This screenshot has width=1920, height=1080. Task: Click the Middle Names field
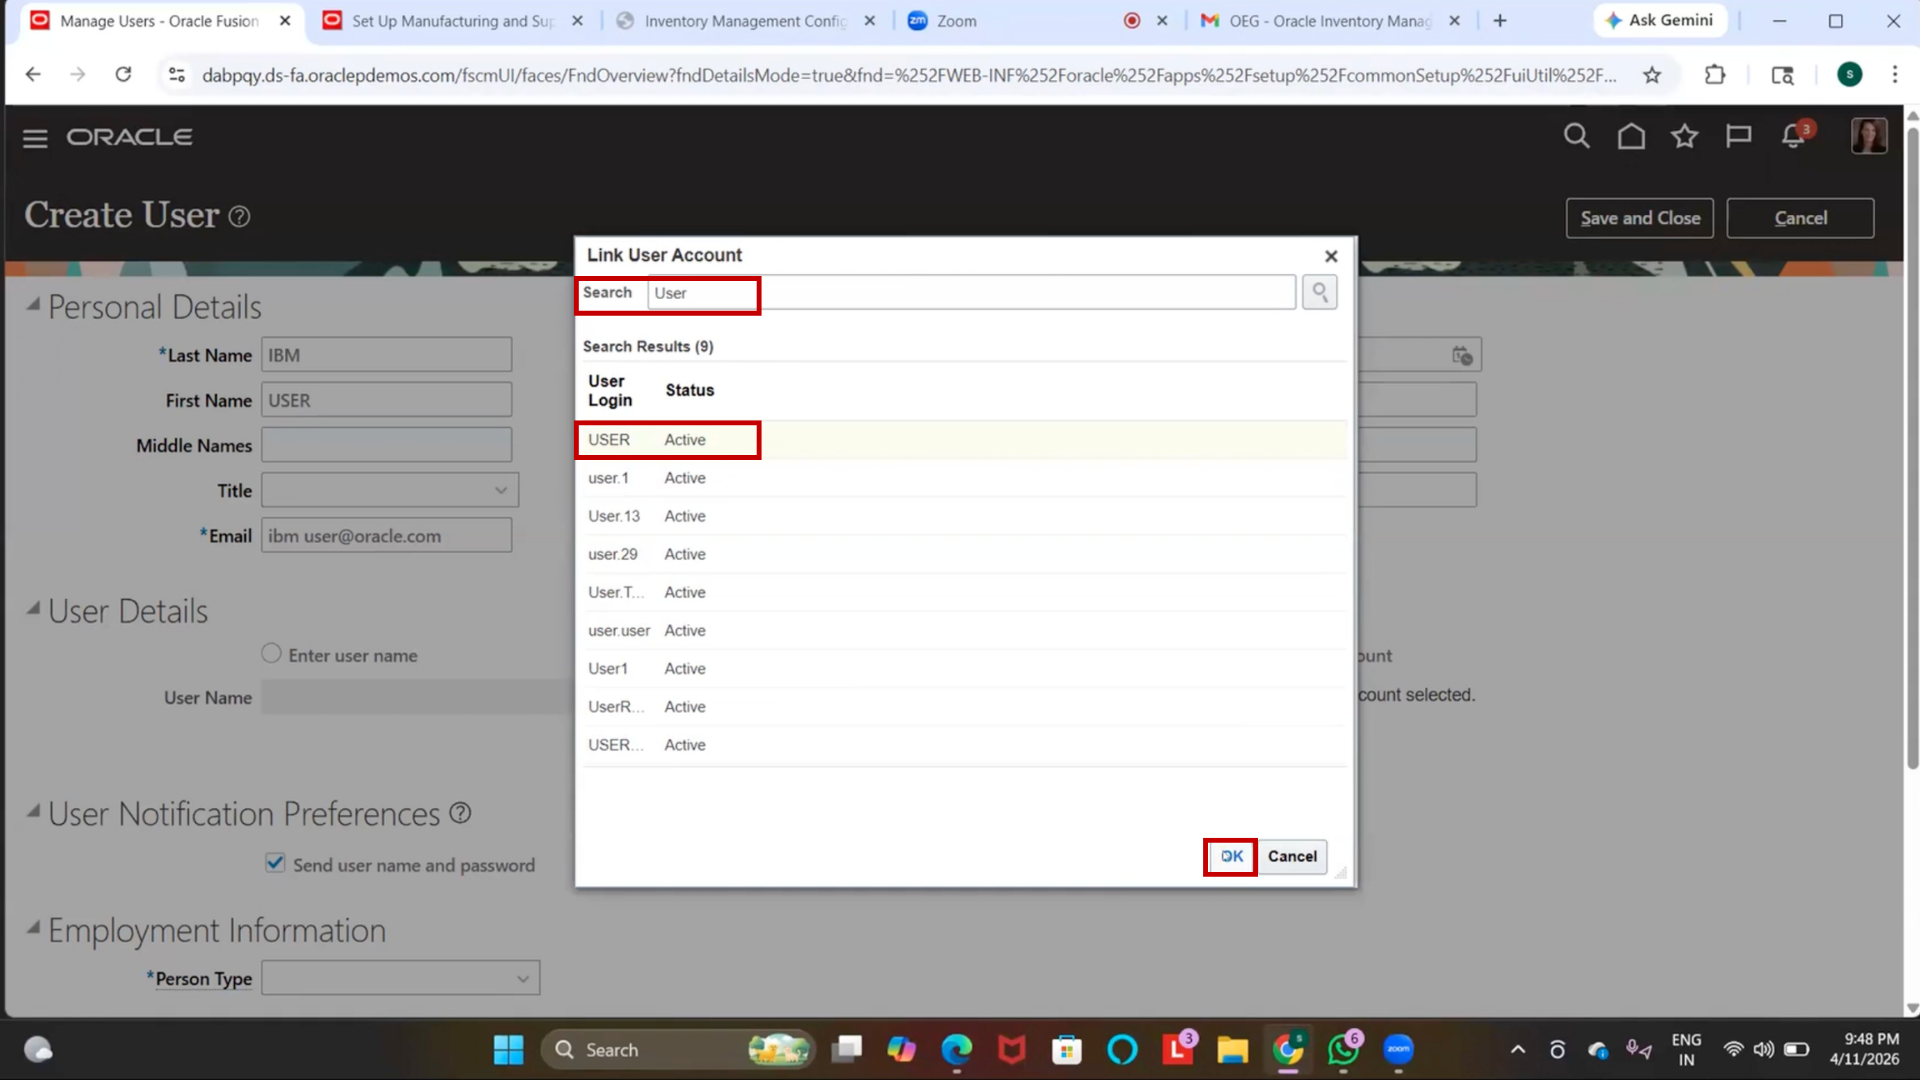pyautogui.click(x=387, y=445)
